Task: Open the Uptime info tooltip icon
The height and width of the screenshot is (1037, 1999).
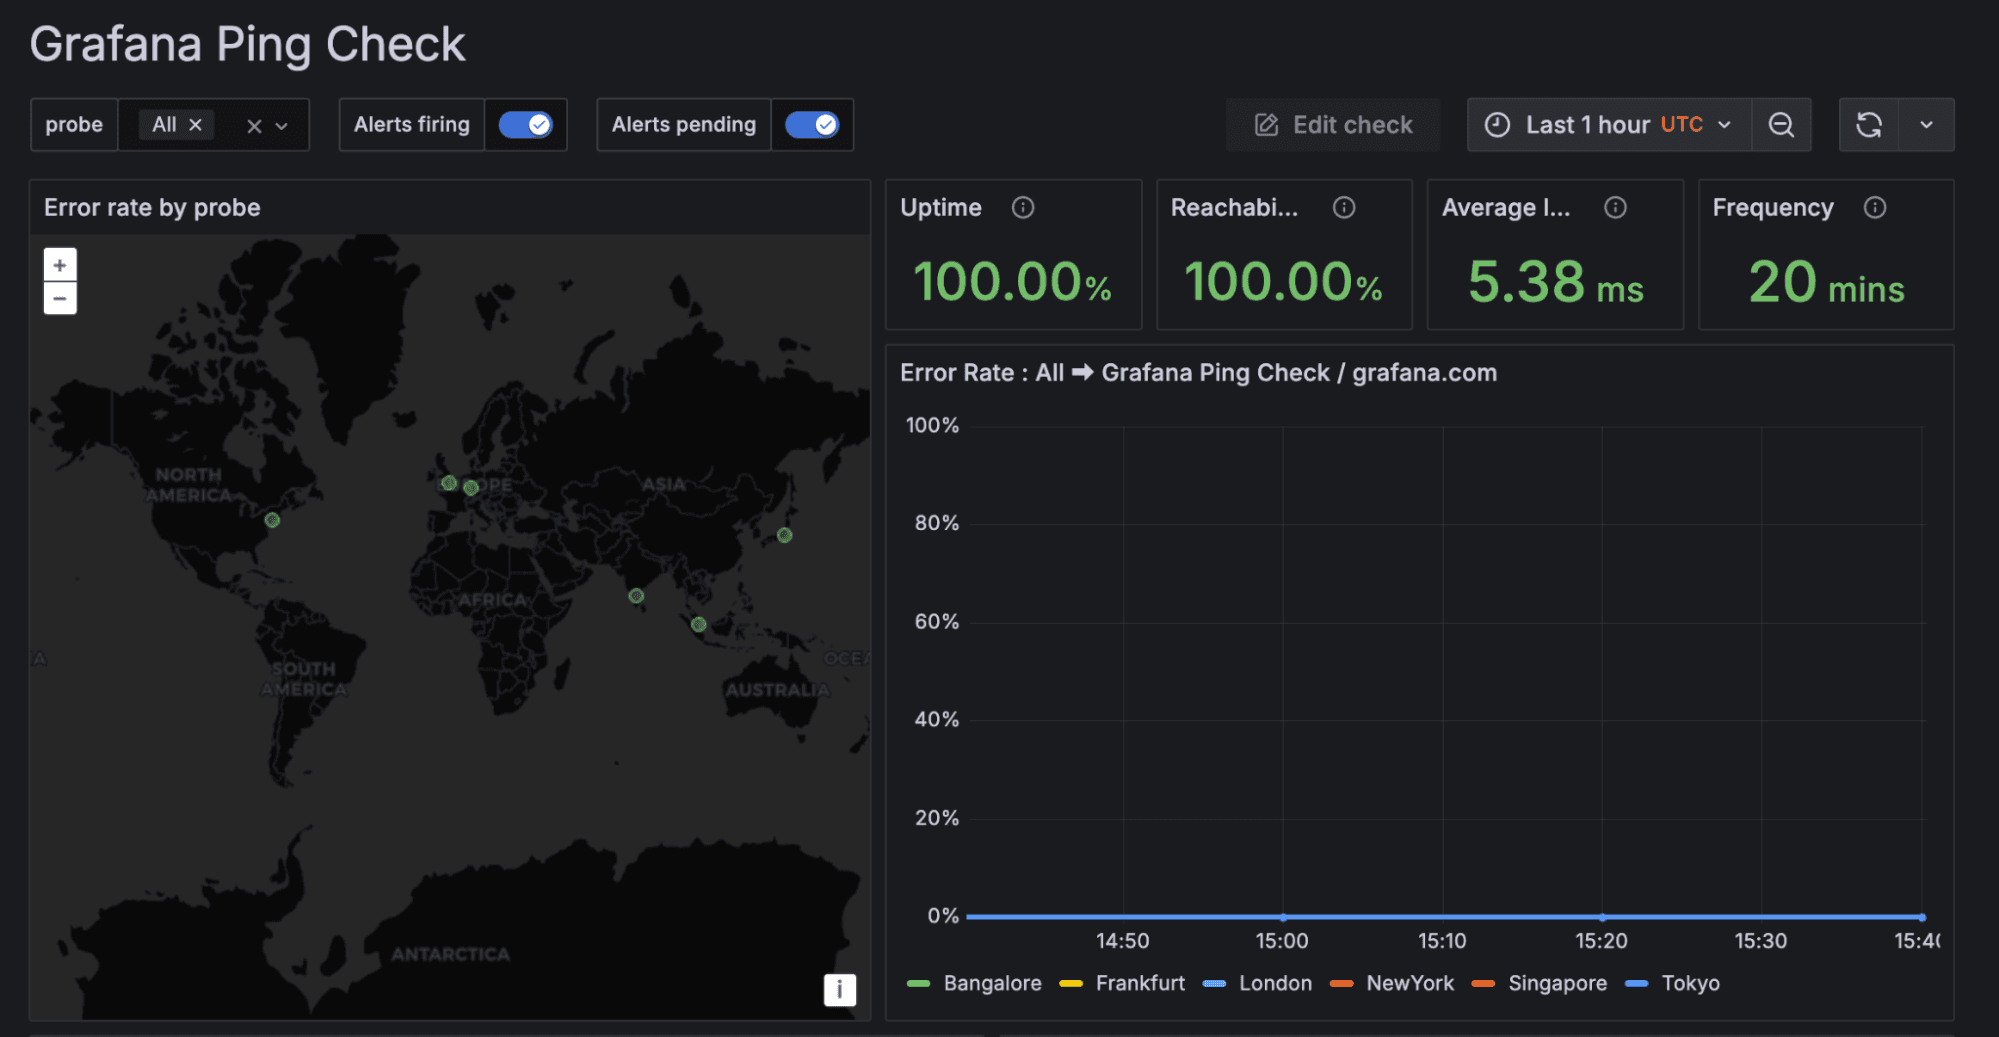Action: coord(1023,208)
